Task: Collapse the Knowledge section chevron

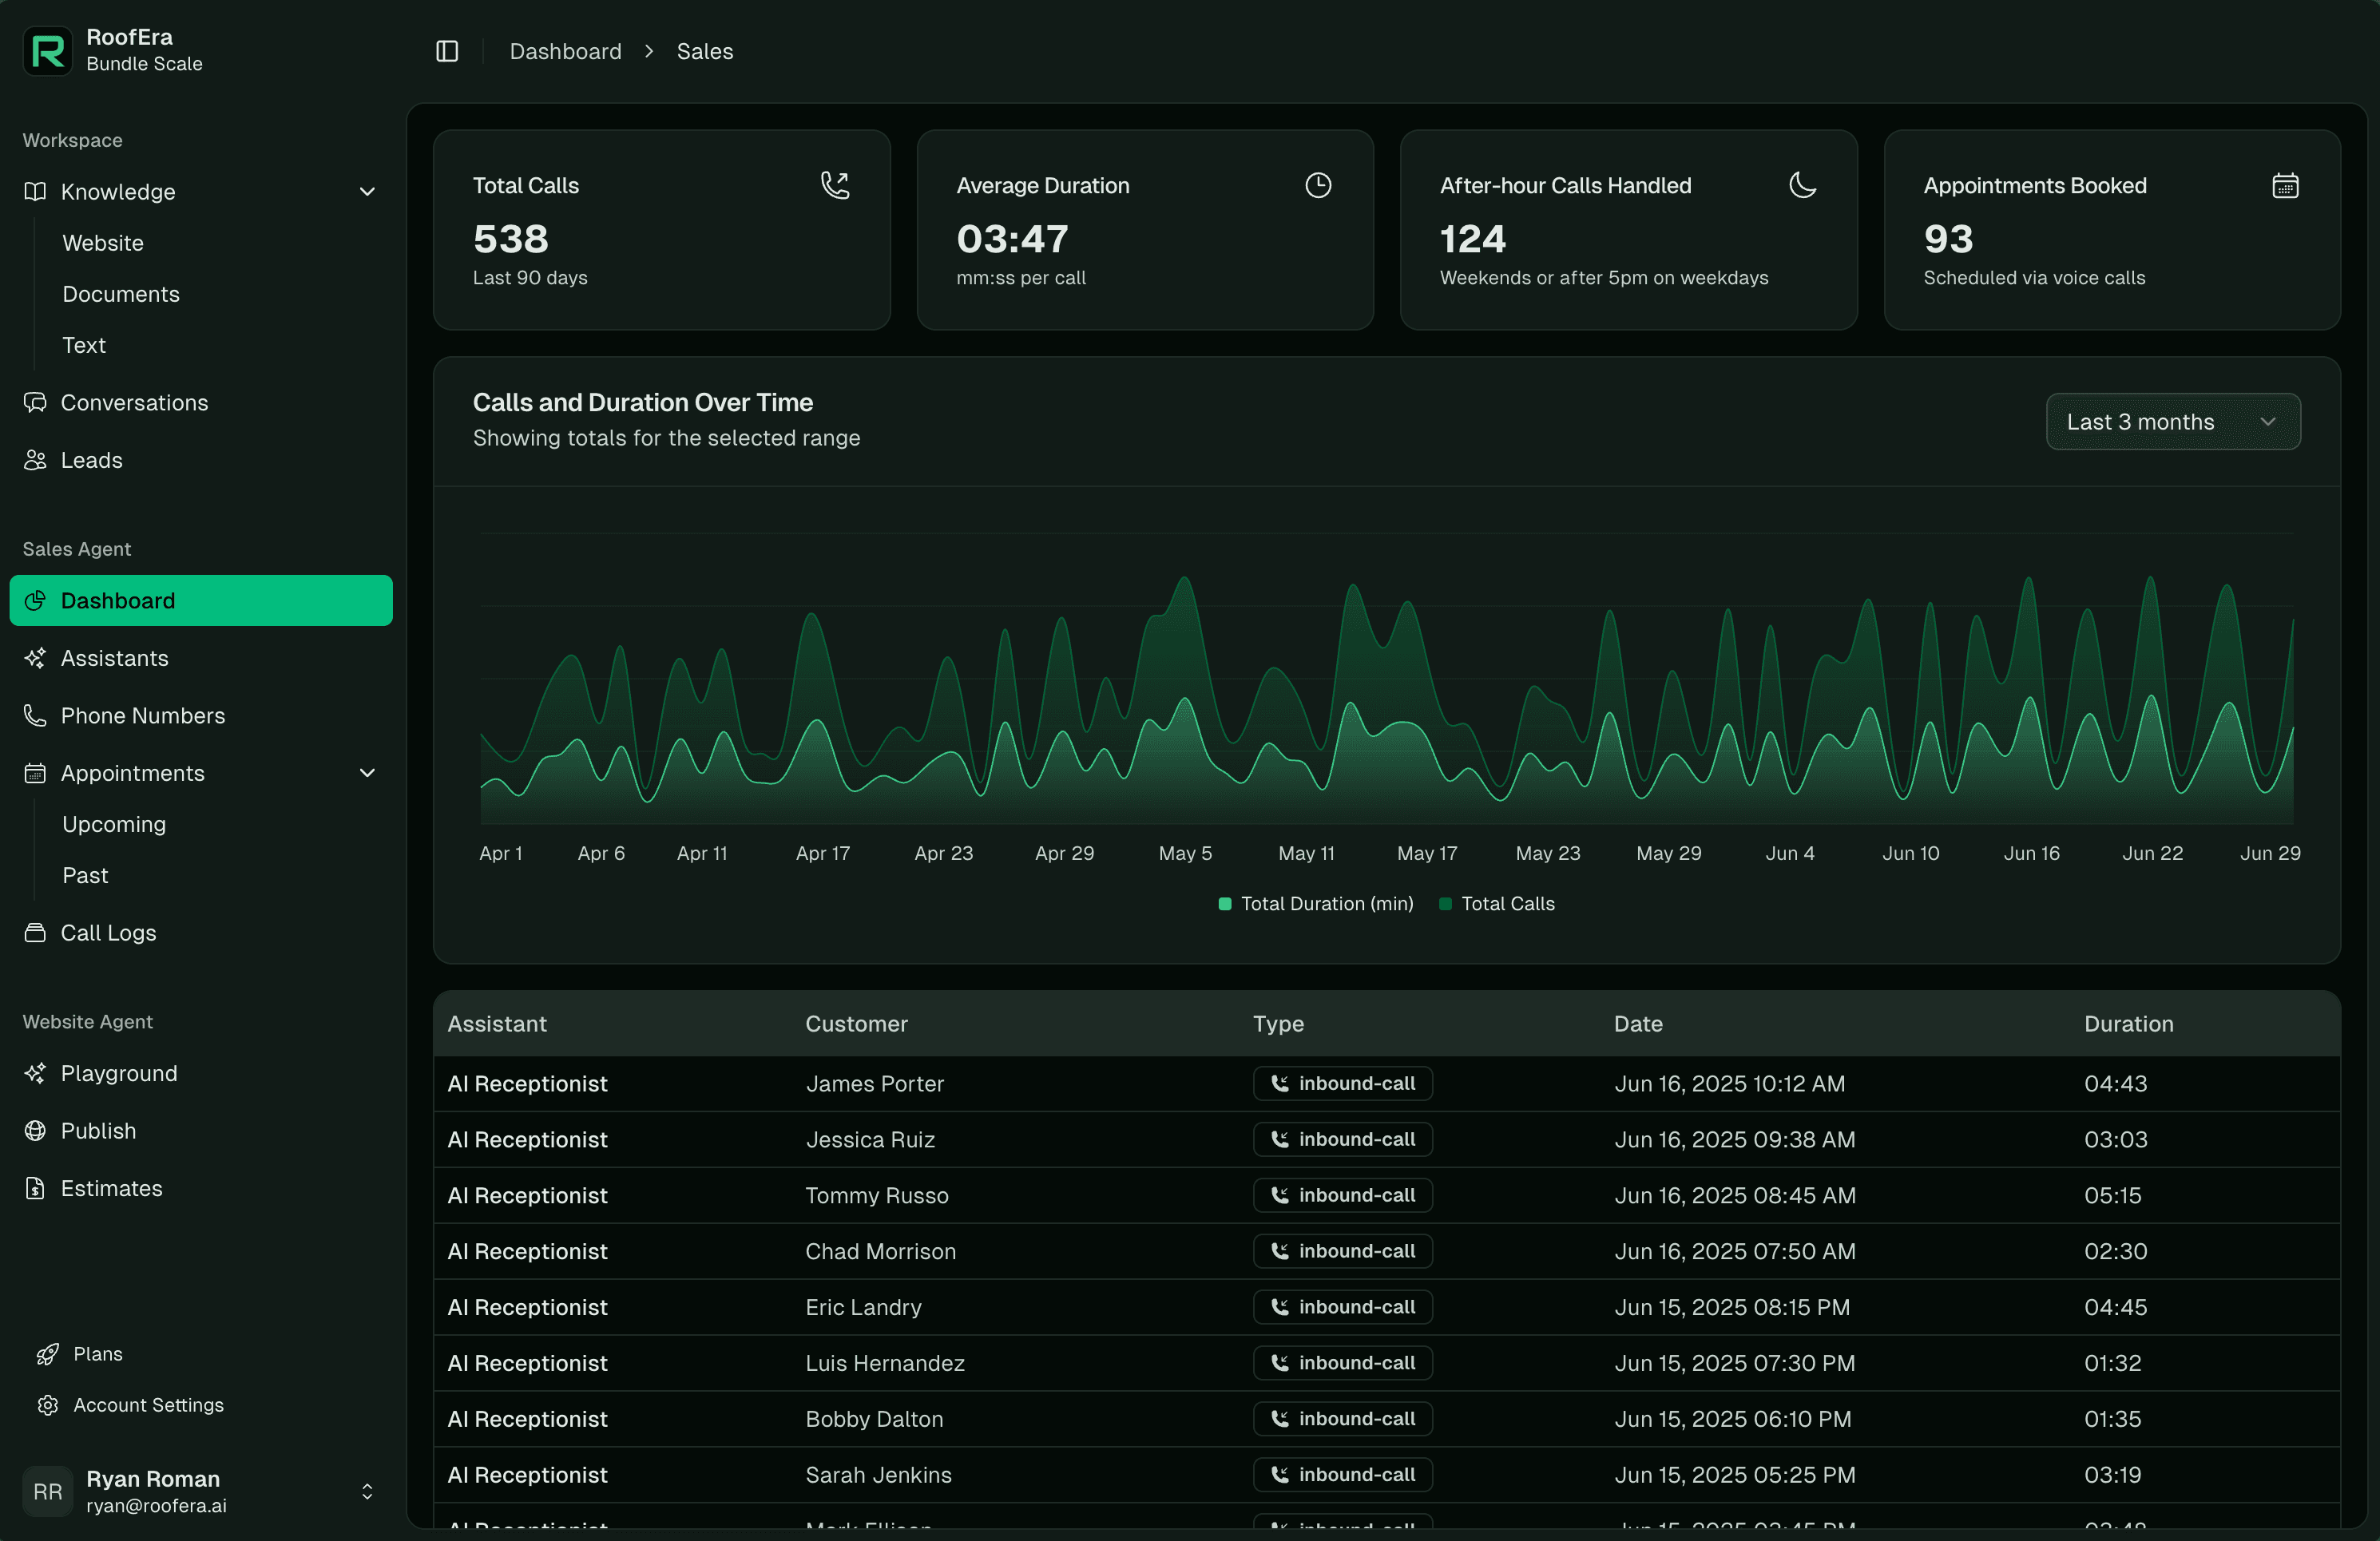Action: click(367, 191)
